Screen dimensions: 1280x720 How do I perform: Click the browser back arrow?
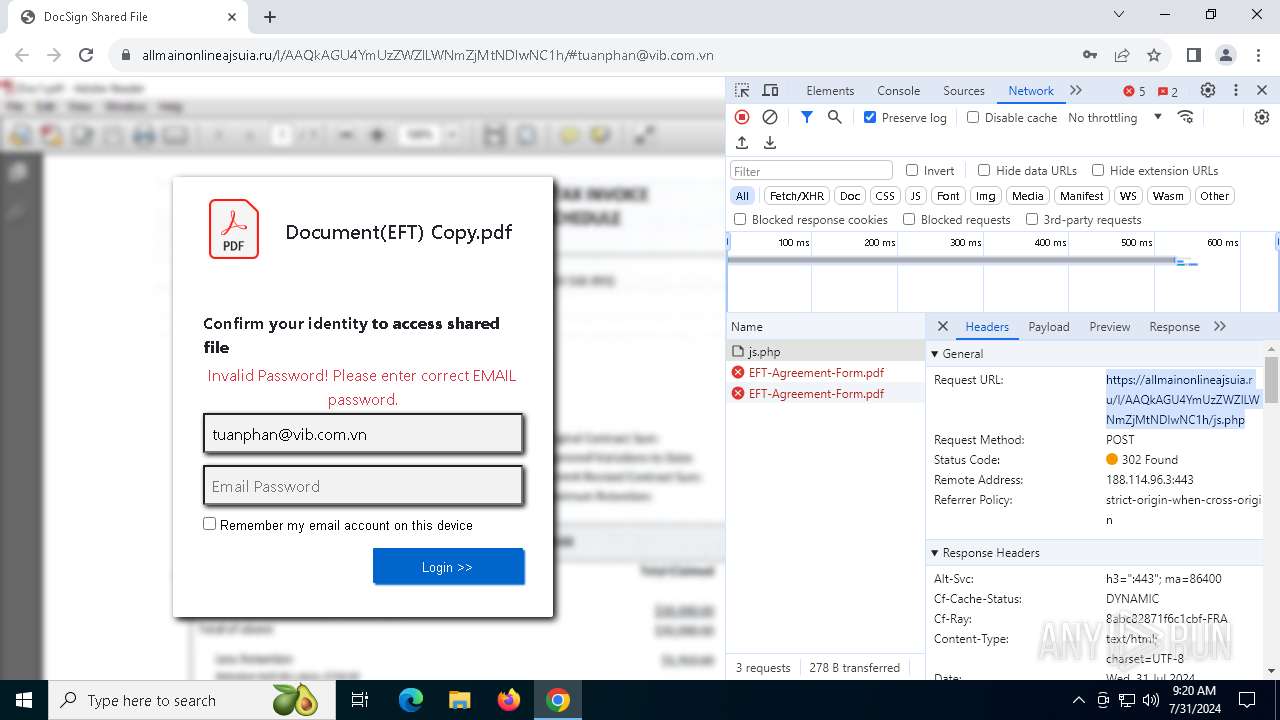pyautogui.click(x=22, y=55)
